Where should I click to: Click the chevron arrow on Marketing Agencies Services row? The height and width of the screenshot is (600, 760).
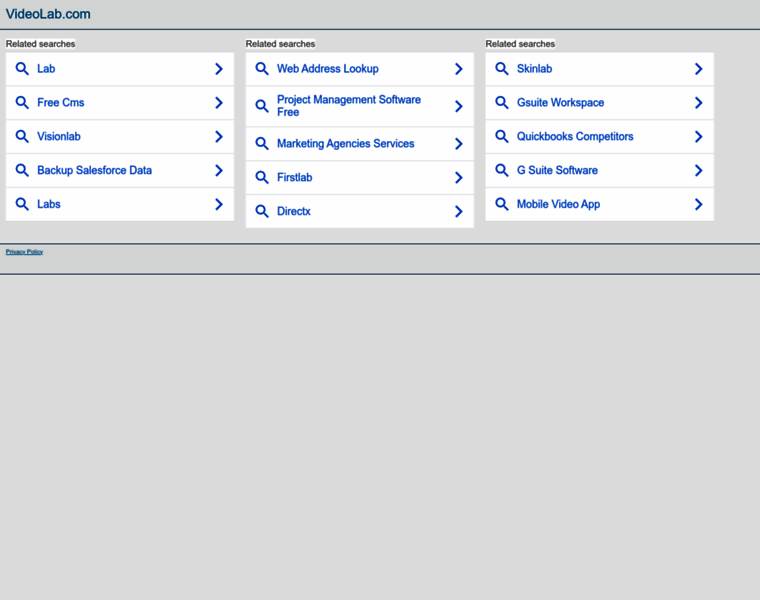point(458,144)
